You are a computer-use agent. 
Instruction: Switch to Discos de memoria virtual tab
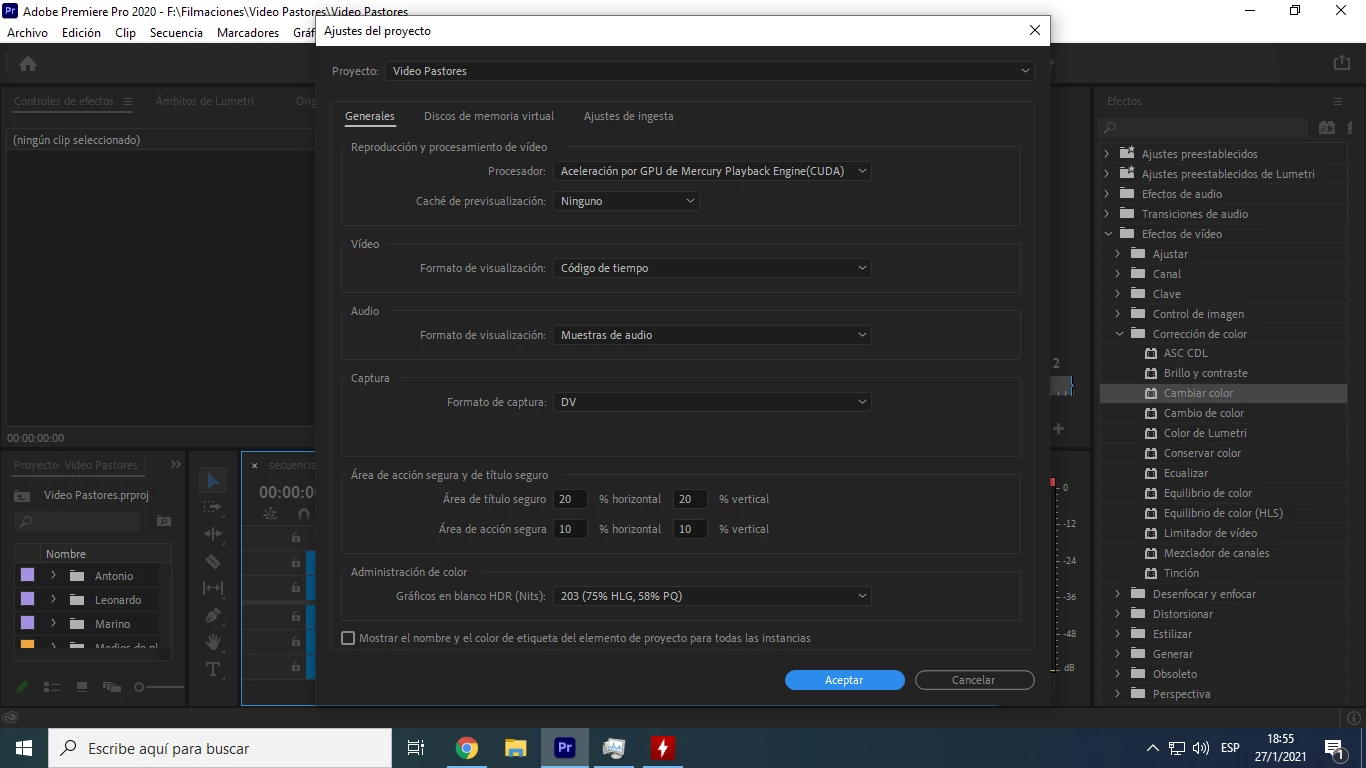click(x=489, y=116)
